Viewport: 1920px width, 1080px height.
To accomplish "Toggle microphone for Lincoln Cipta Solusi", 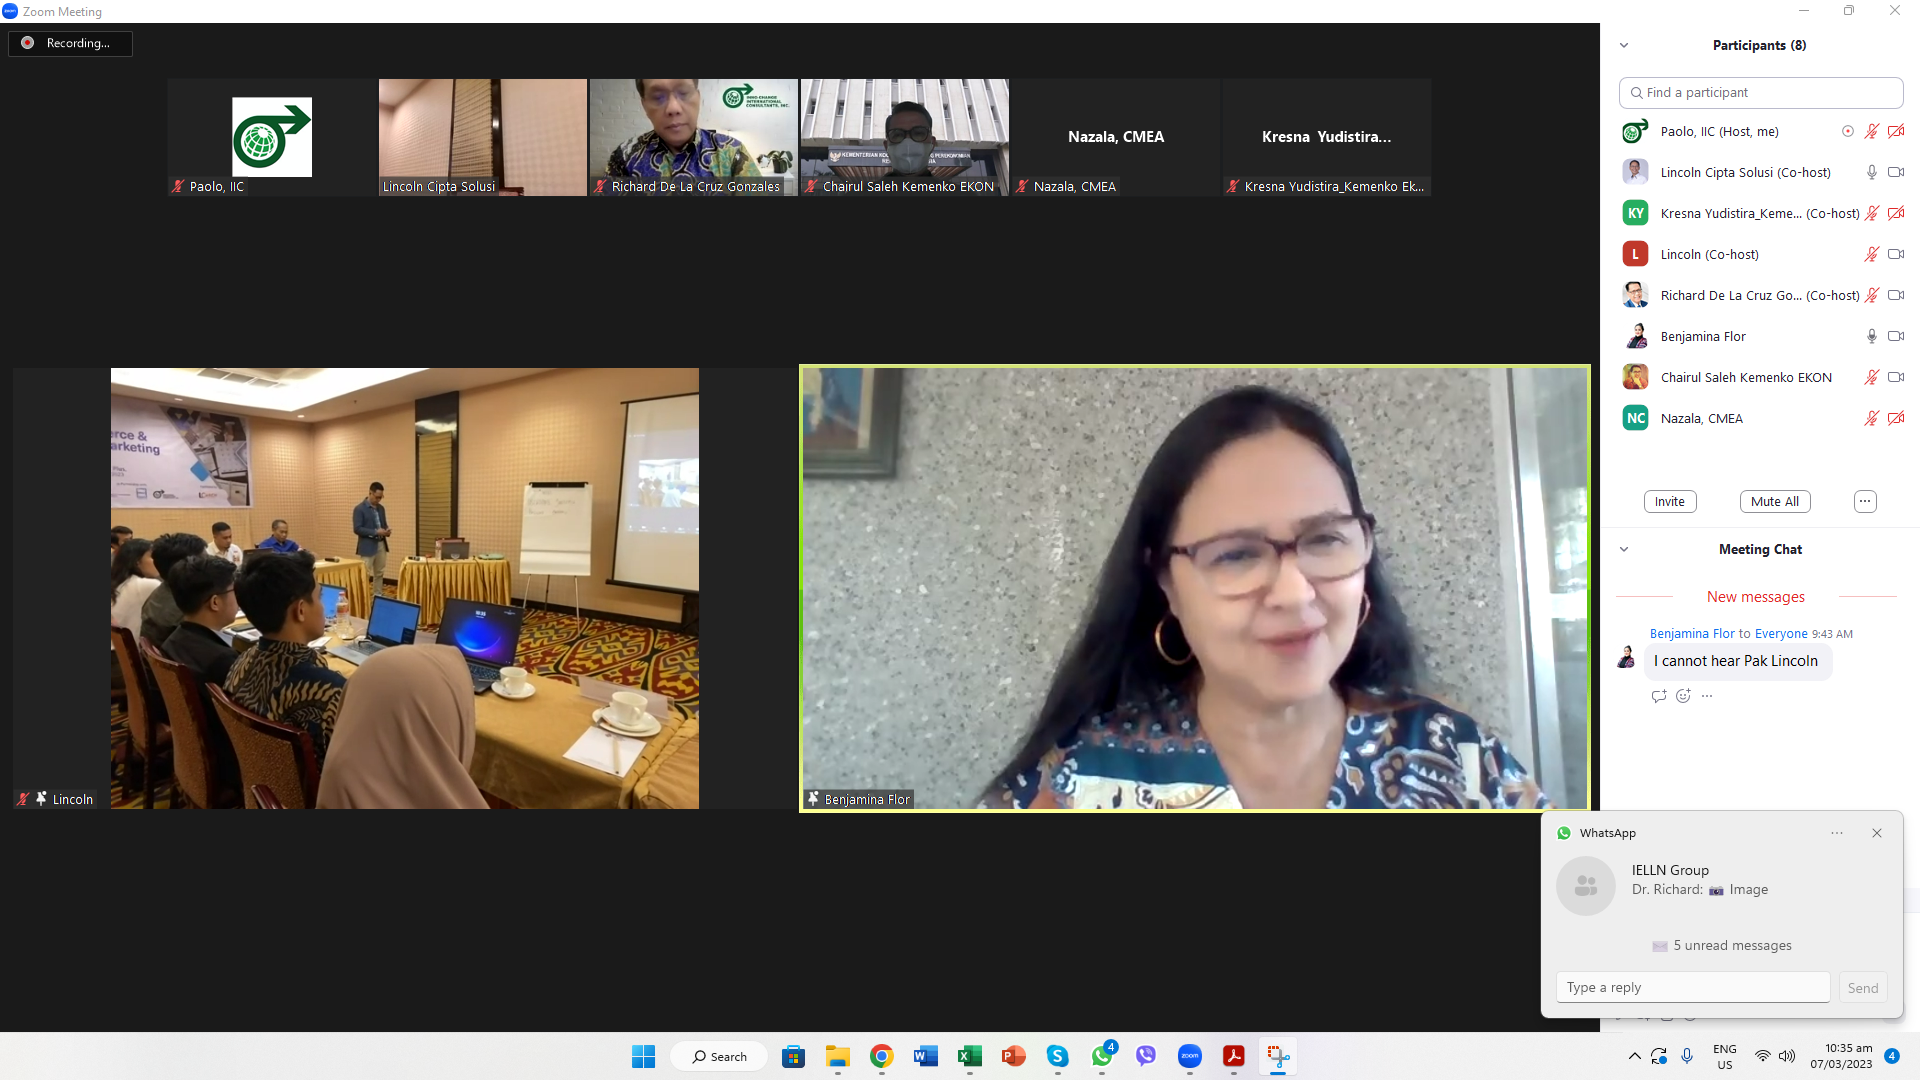I will [x=1871, y=172].
